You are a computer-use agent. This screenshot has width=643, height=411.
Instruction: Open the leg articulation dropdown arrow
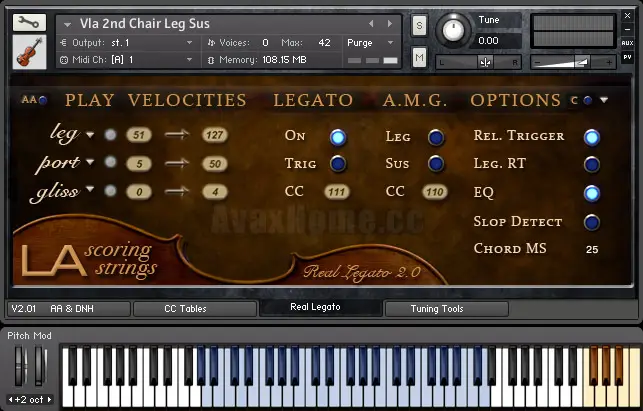coord(90,135)
